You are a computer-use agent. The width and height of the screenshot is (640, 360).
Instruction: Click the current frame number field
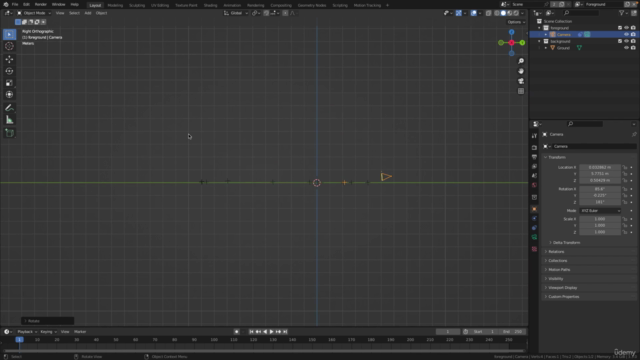pyautogui.click(x=448, y=332)
